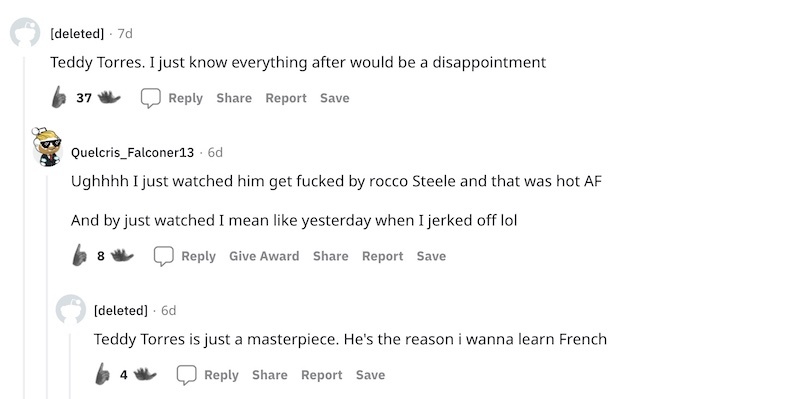The image size is (800, 399).
Task: Downvote the comment with 4 points
Action: [x=145, y=375]
